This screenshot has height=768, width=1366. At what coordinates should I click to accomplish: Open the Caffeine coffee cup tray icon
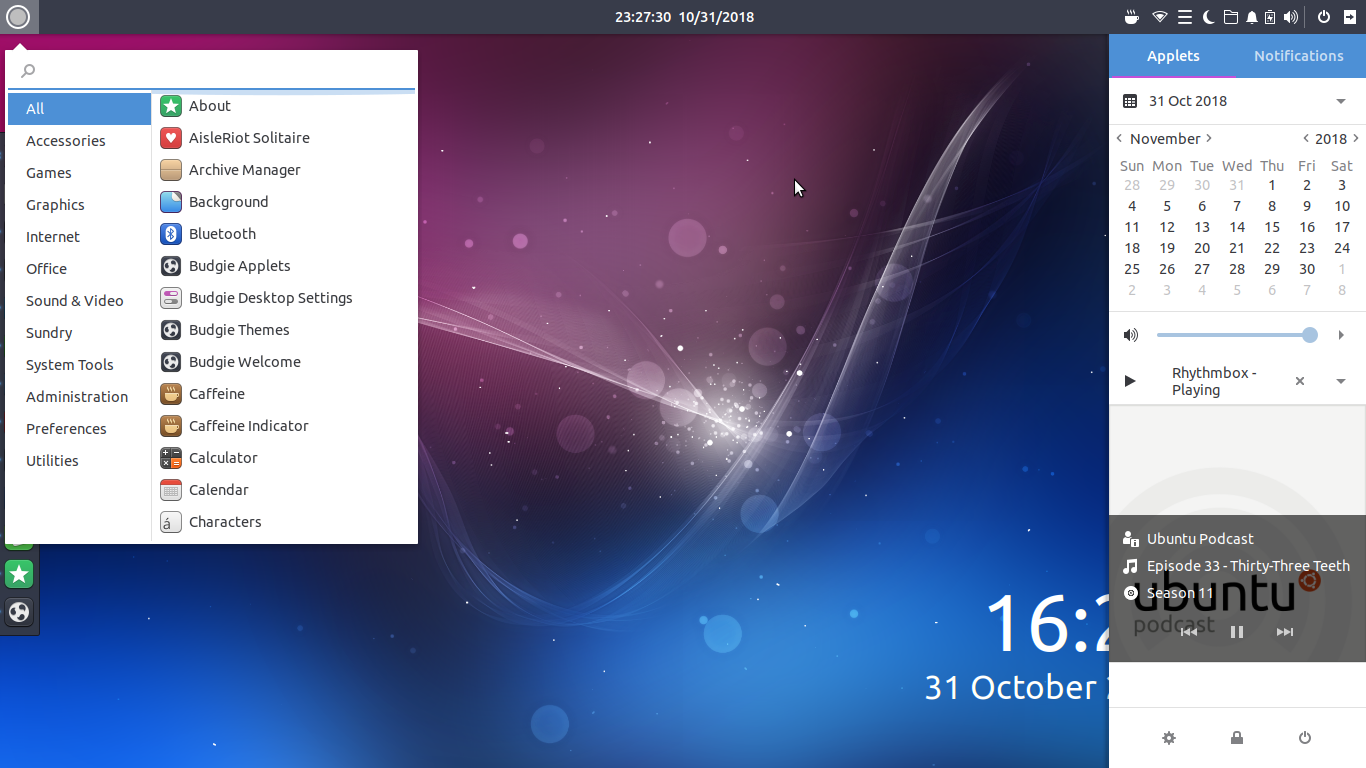1131,16
